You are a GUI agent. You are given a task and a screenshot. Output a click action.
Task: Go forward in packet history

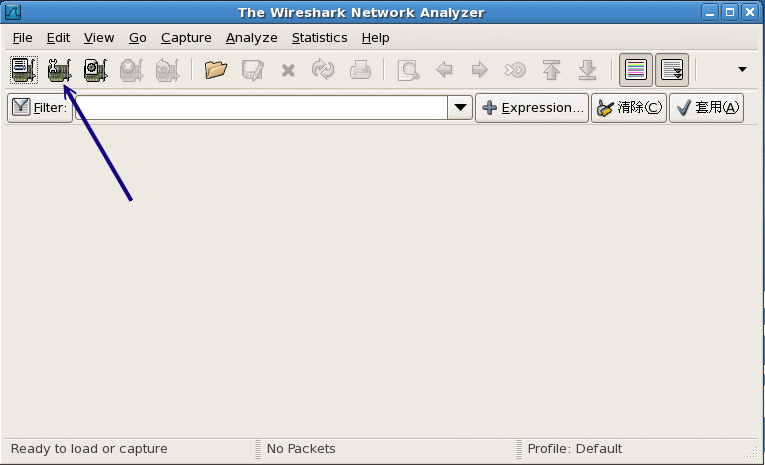point(480,70)
